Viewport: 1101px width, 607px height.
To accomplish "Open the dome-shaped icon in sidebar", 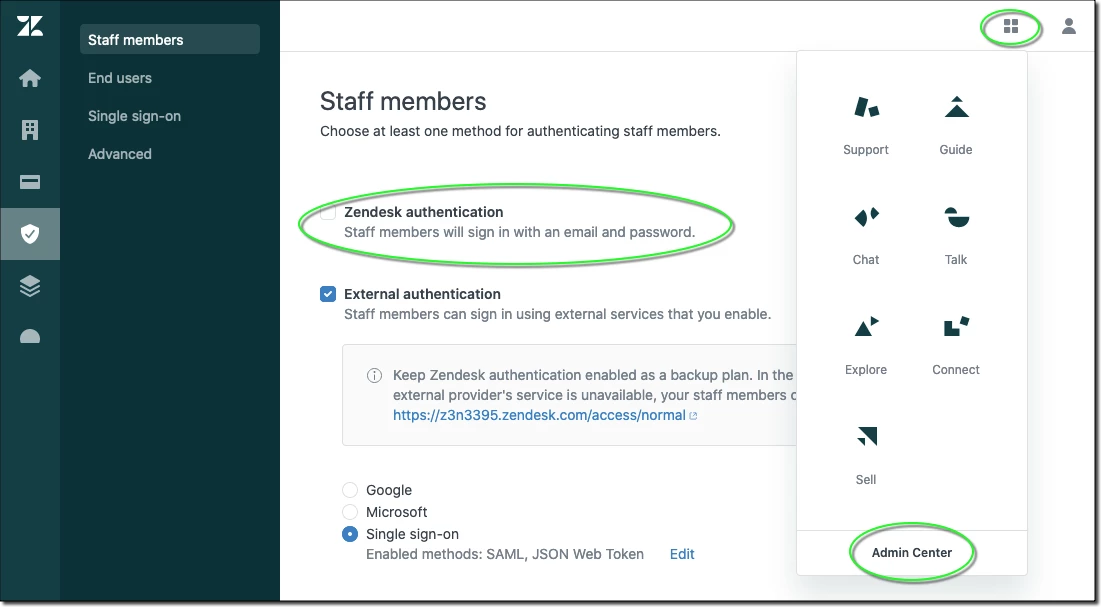I will point(29,337).
